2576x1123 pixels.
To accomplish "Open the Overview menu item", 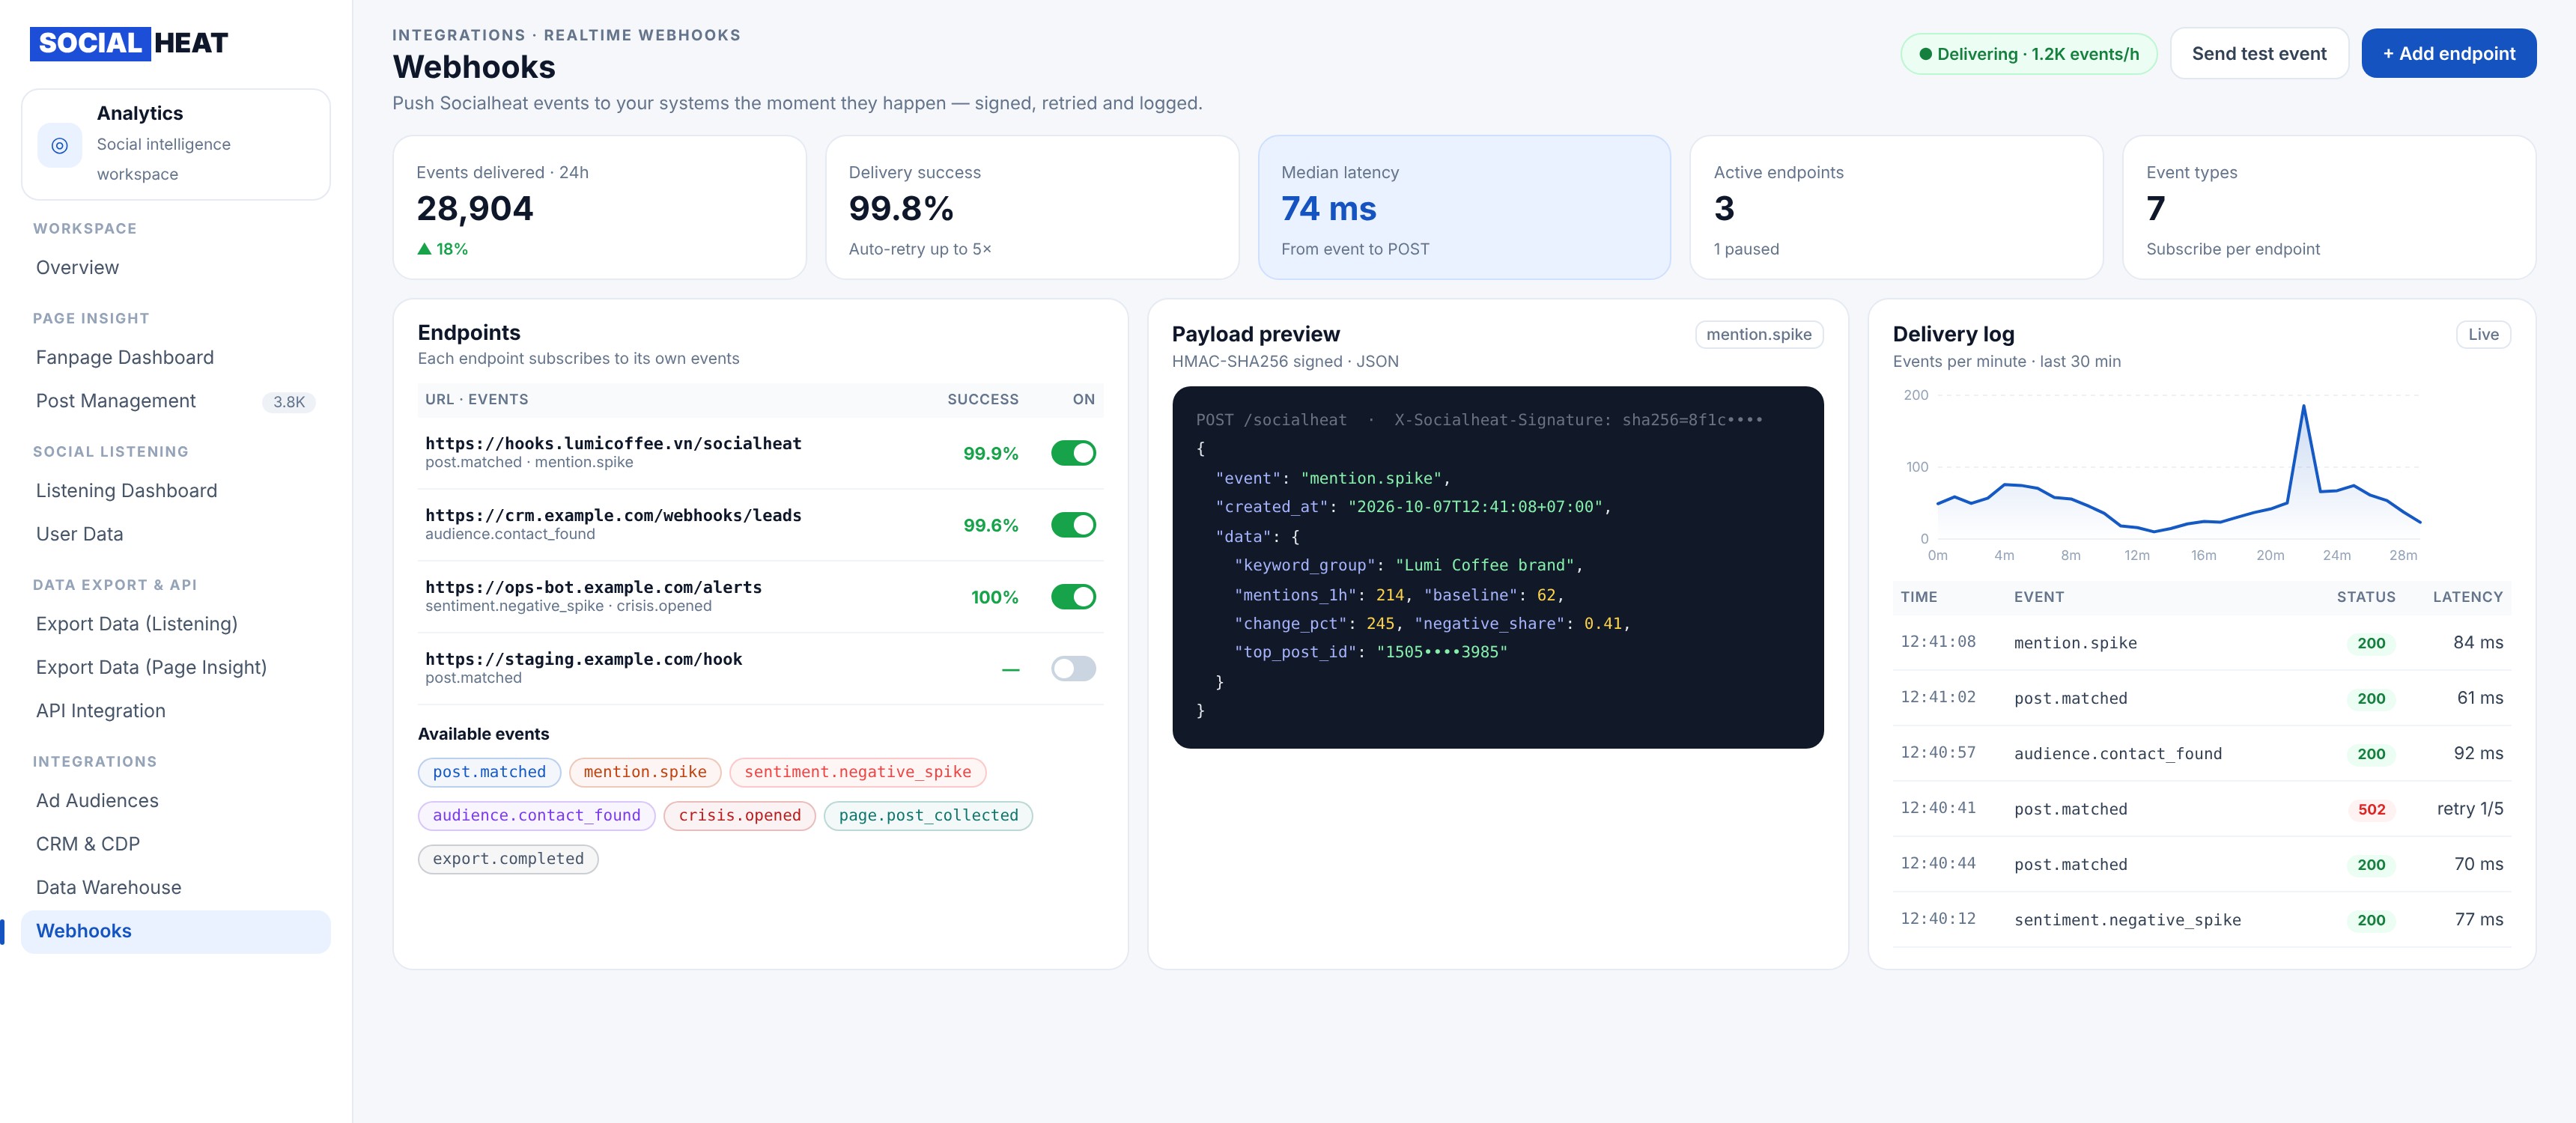I will pos(176,268).
